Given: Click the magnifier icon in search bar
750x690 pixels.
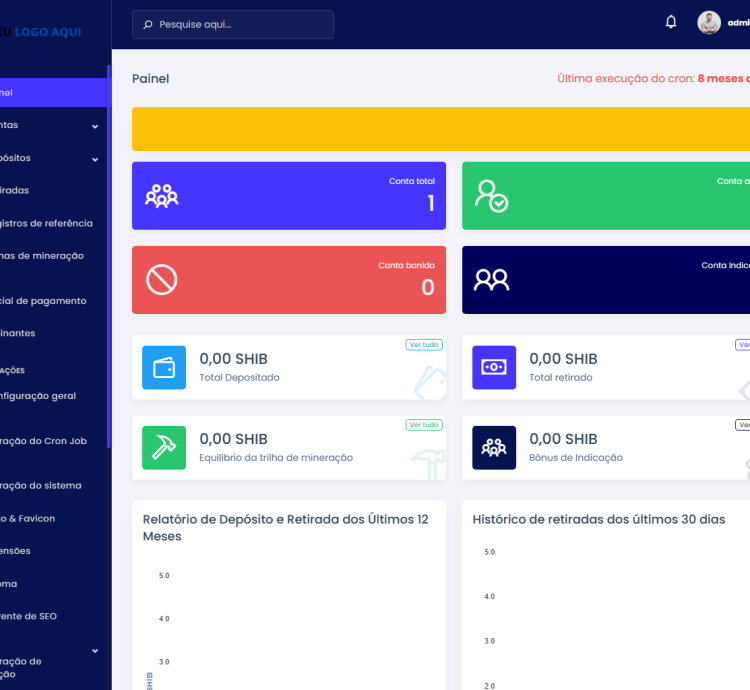Looking at the screenshot, I should (149, 25).
